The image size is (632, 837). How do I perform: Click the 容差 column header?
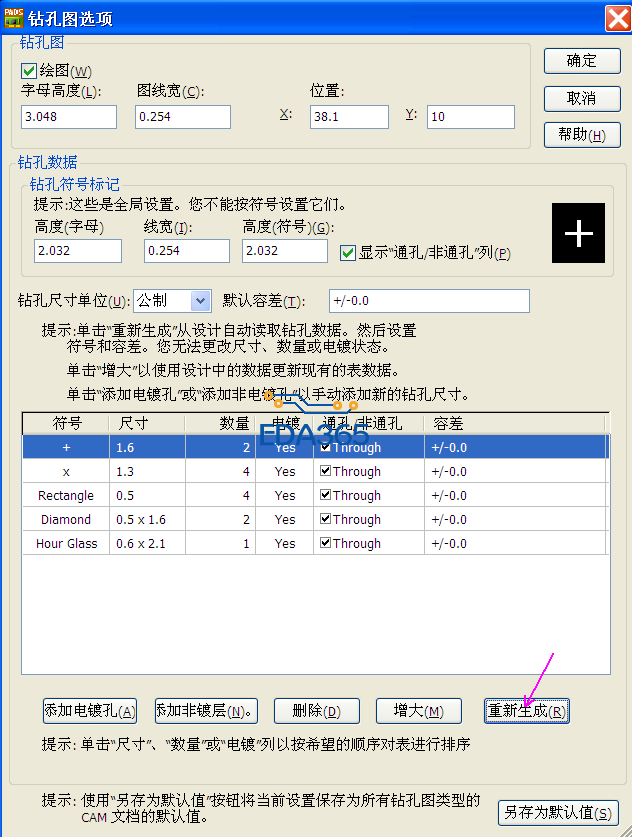(x=515, y=424)
